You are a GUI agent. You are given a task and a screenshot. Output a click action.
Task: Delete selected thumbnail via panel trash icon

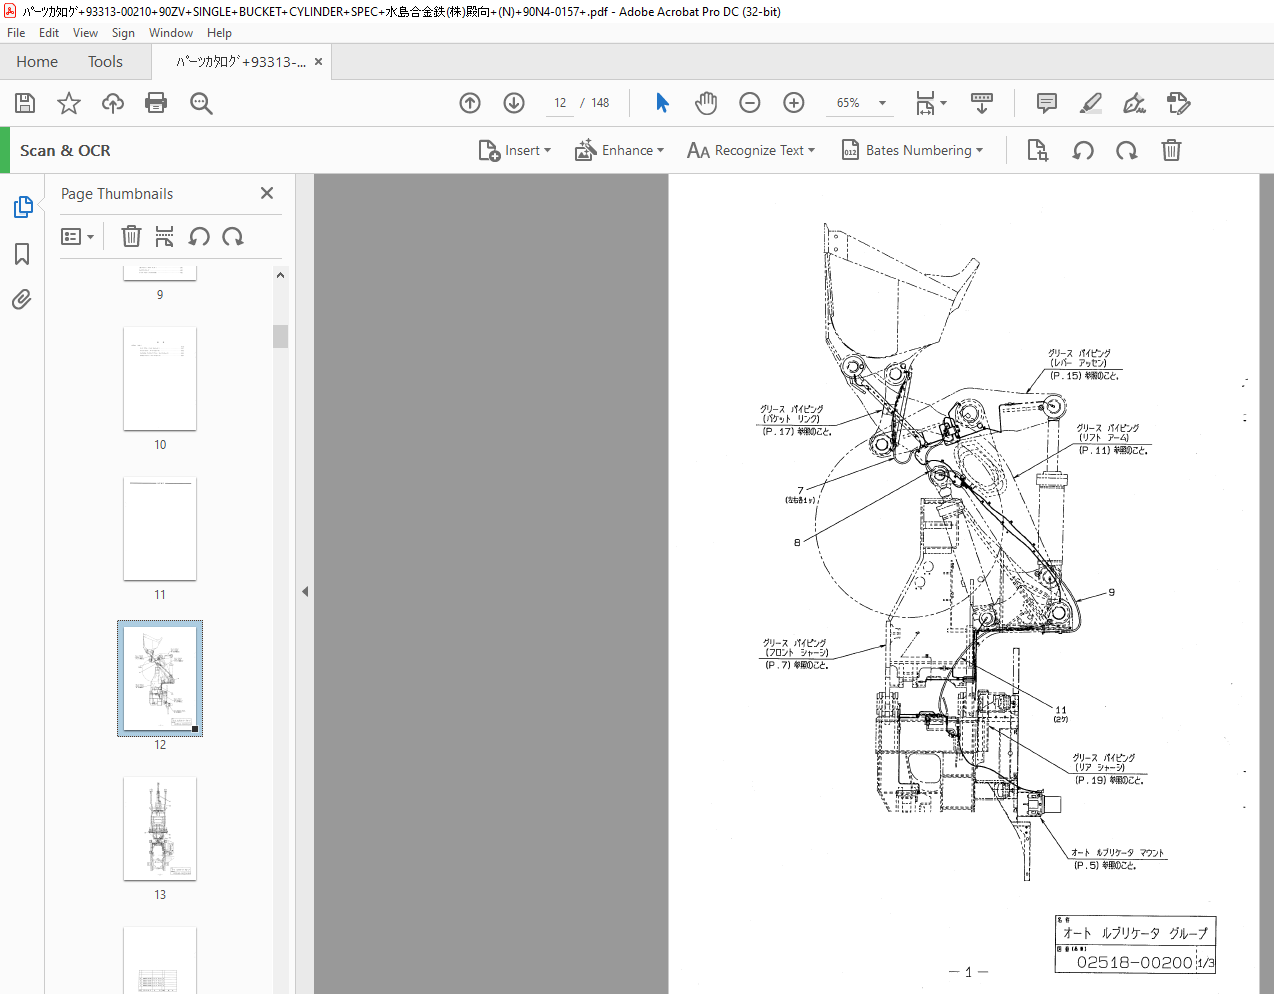(131, 236)
